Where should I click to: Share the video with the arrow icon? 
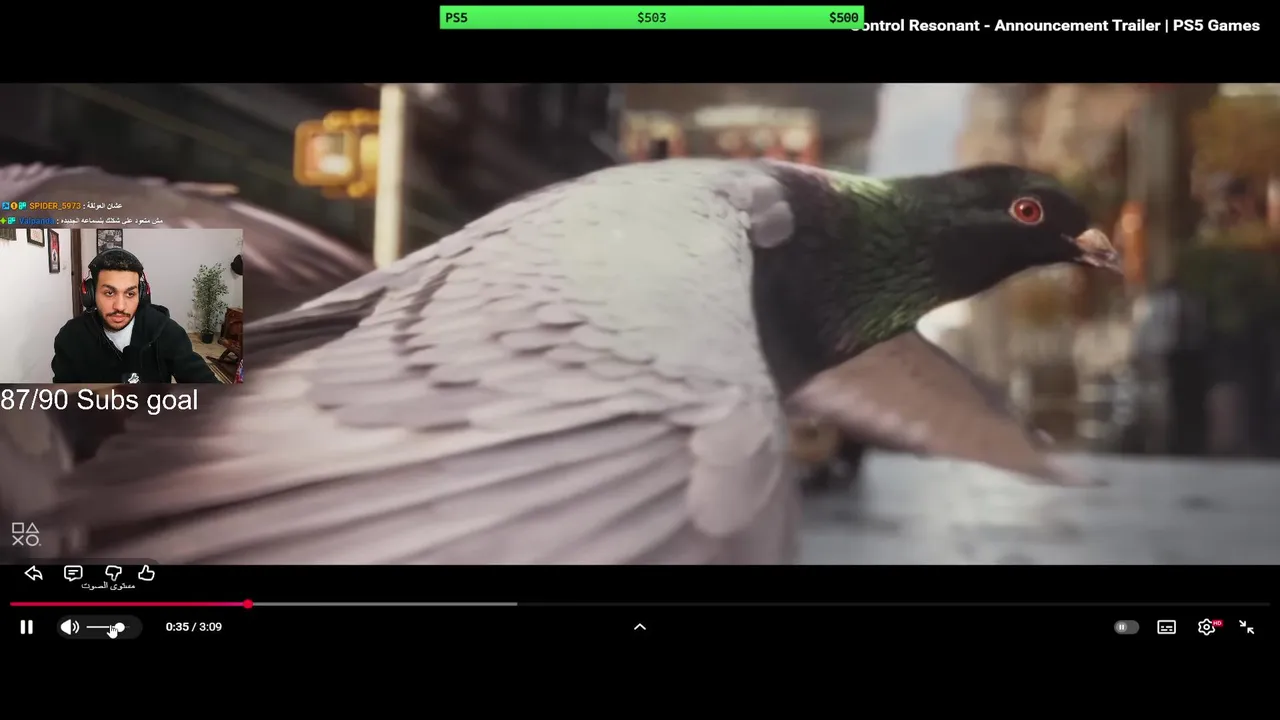click(33, 573)
